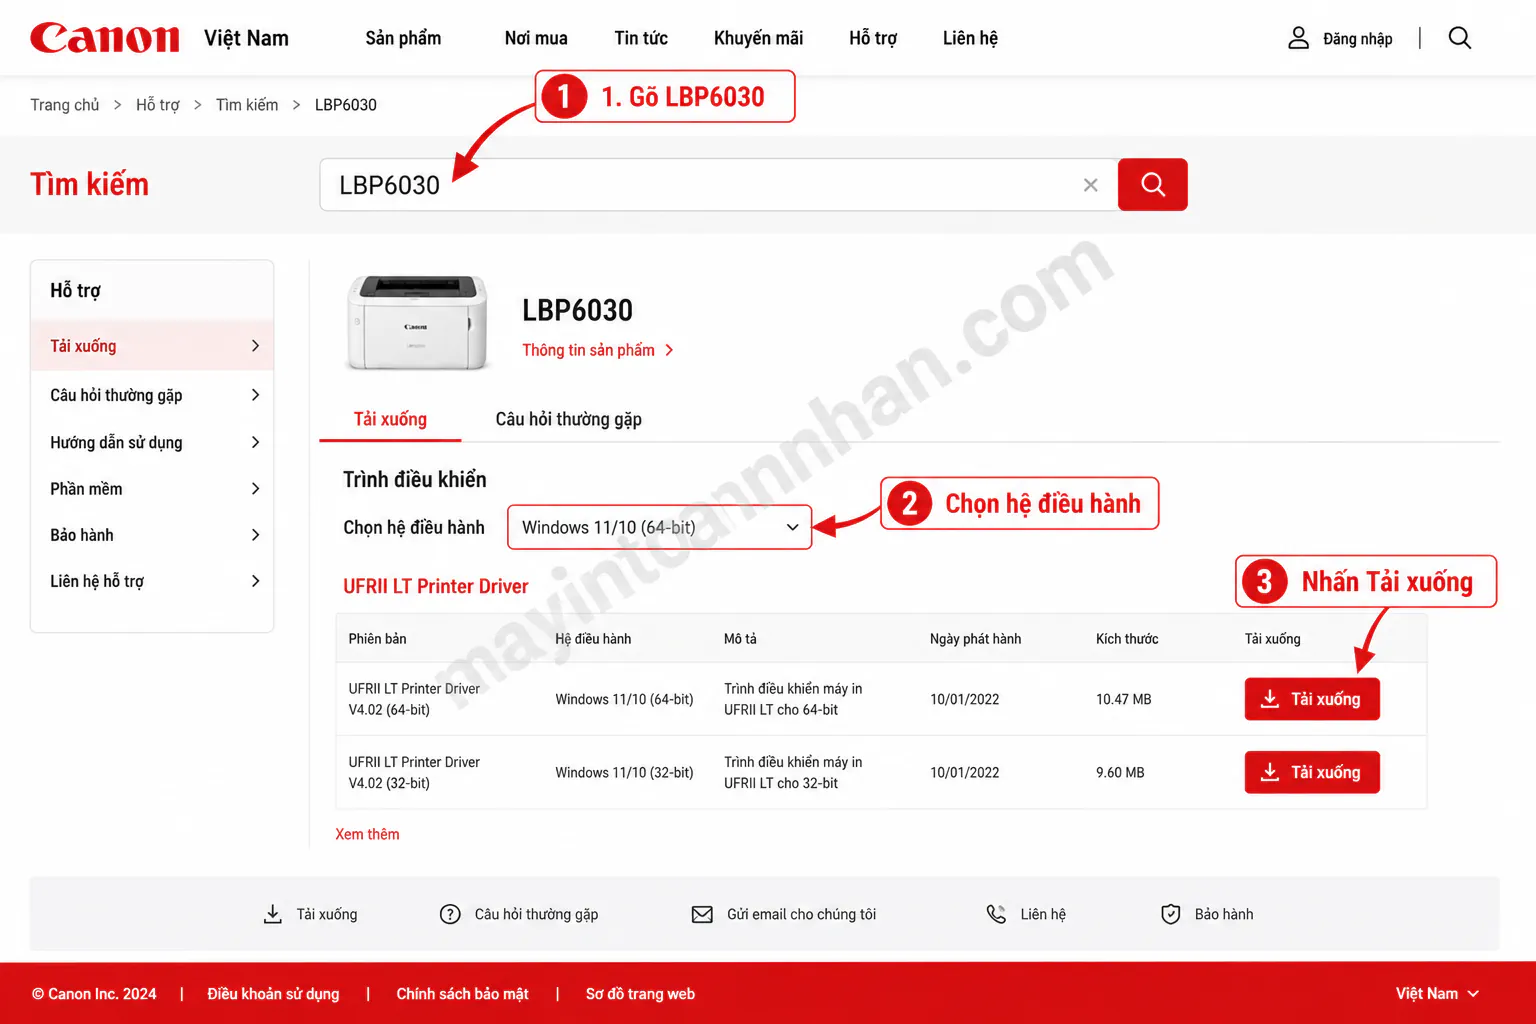Open the Khuyến mãi menu
Screen dimensions: 1536x1024
(758, 38)
